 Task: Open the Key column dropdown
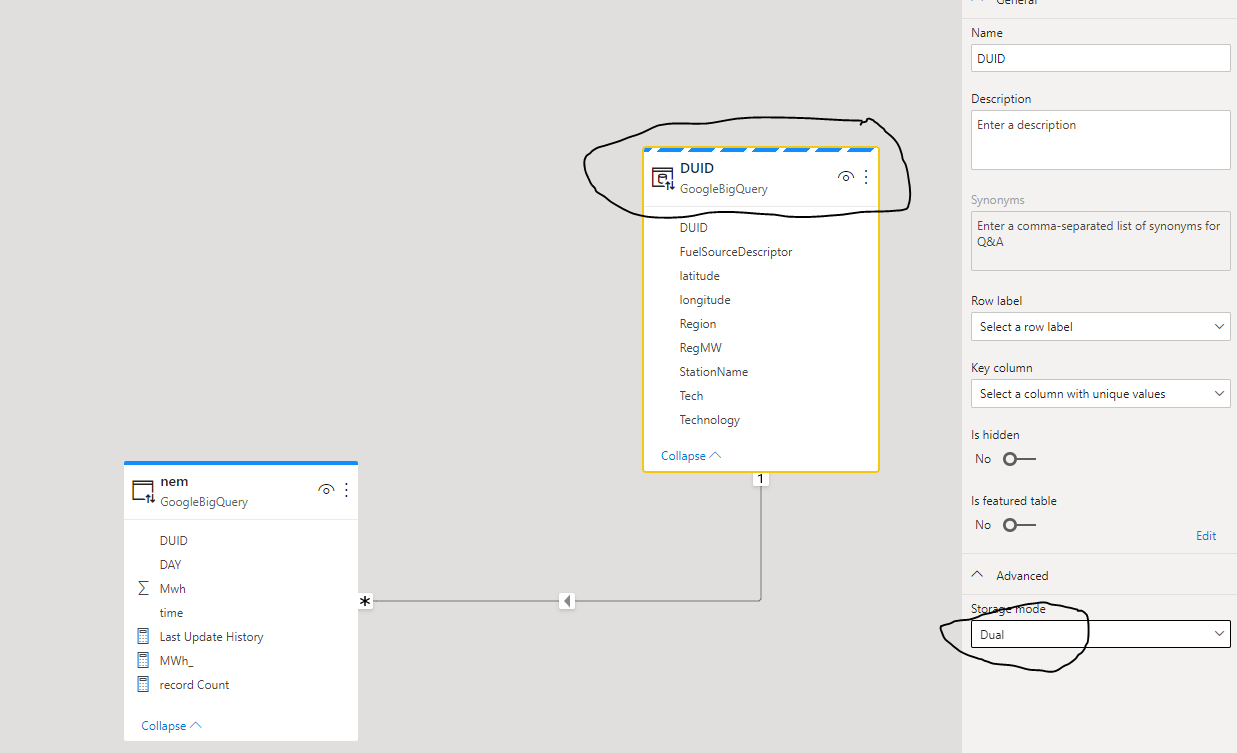(x=1100, y=394)
